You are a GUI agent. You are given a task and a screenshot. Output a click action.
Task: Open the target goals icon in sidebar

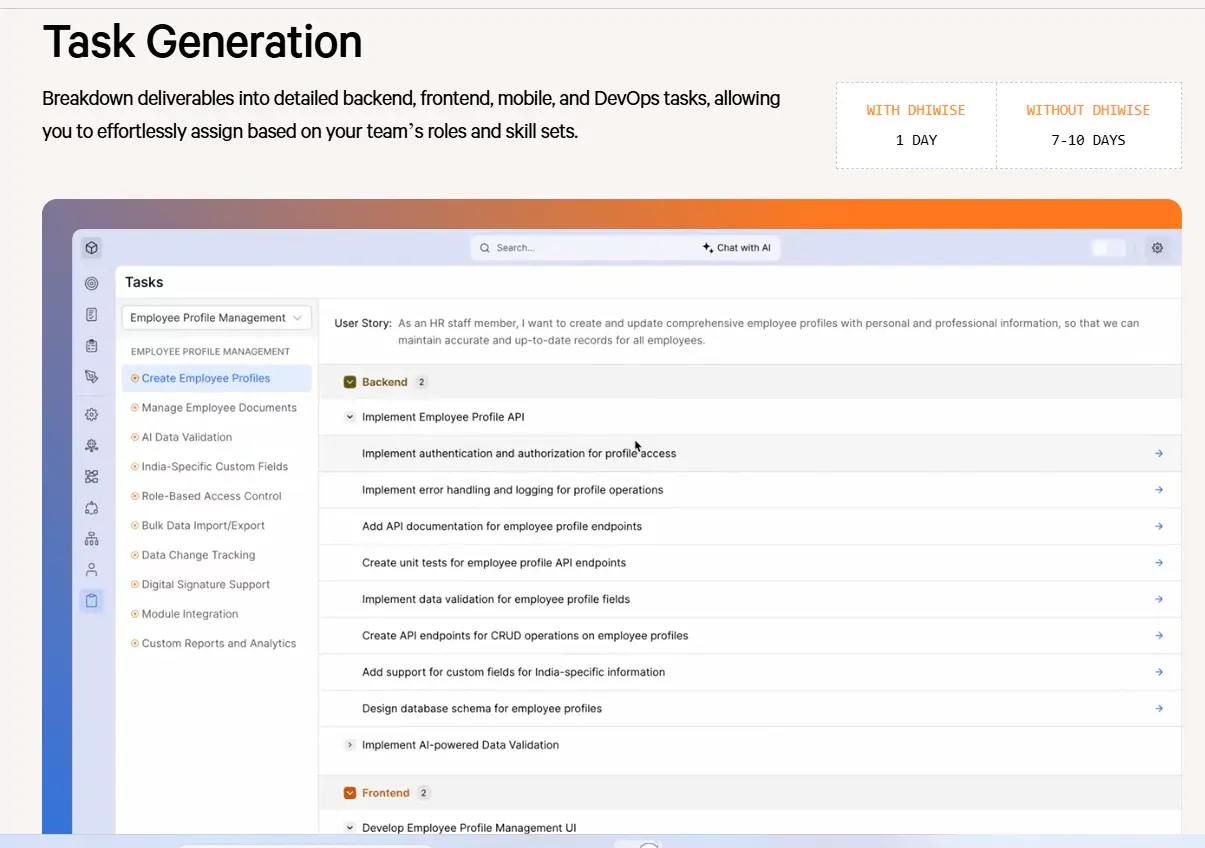point(91,284)
